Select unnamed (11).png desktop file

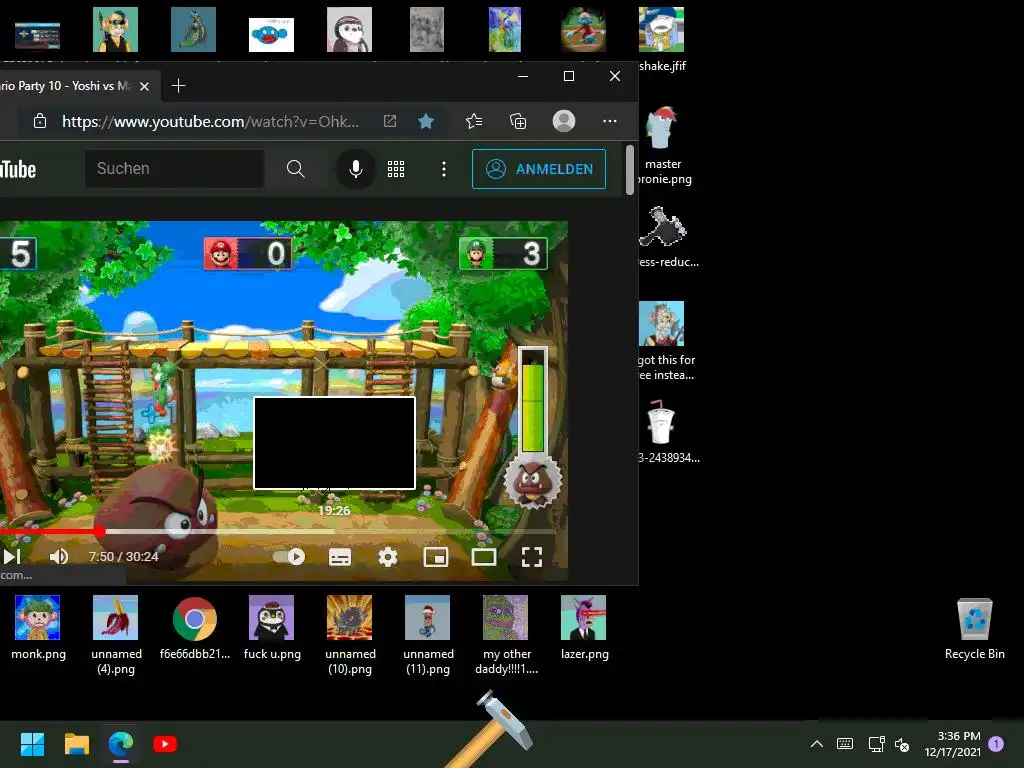428,635
